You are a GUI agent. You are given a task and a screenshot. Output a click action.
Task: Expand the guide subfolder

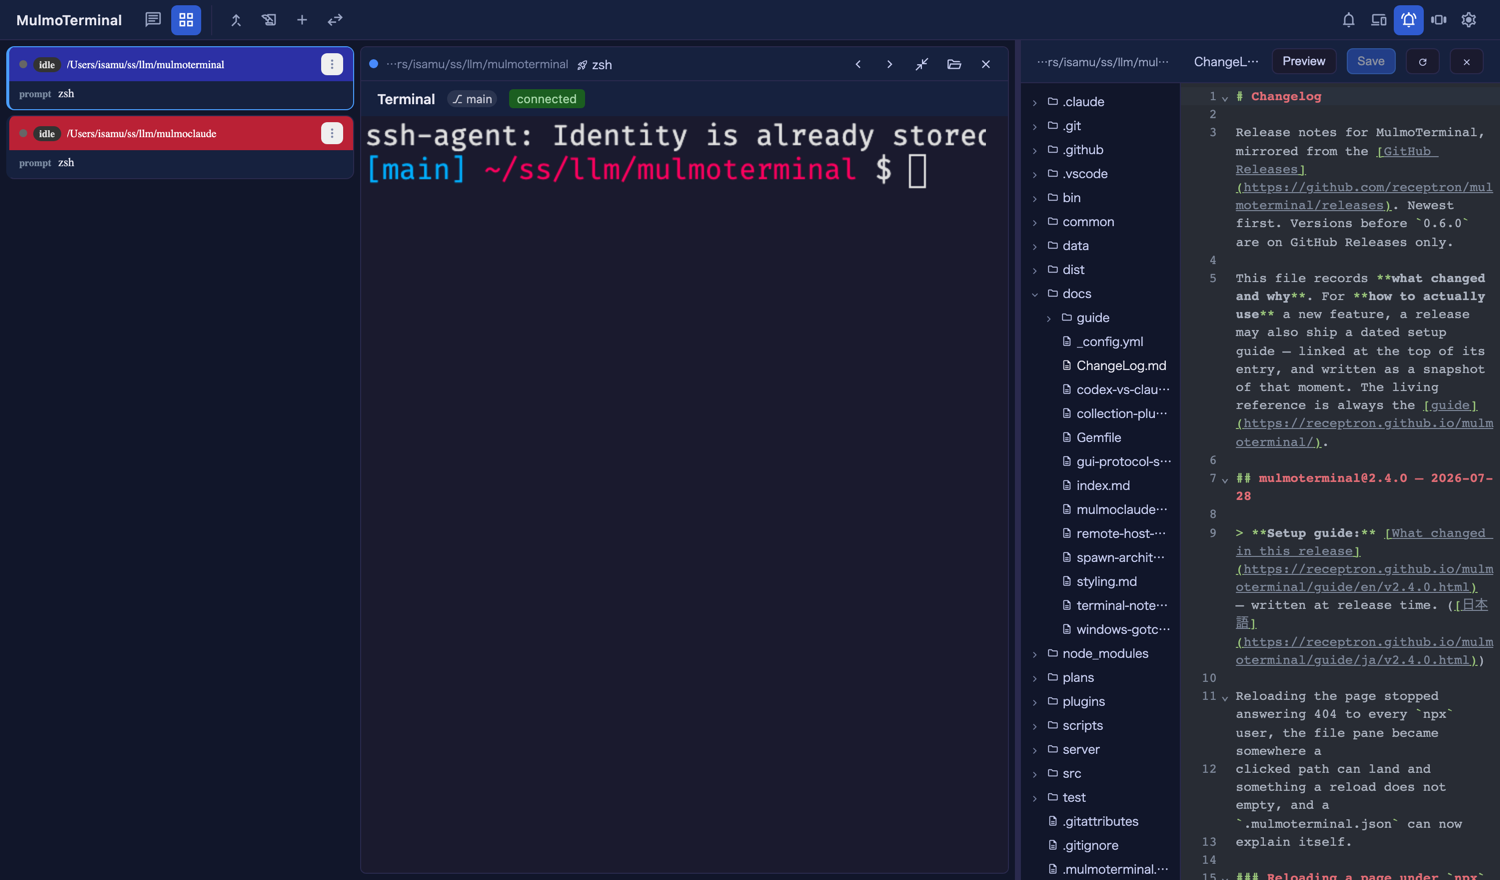pos(1101,318)
